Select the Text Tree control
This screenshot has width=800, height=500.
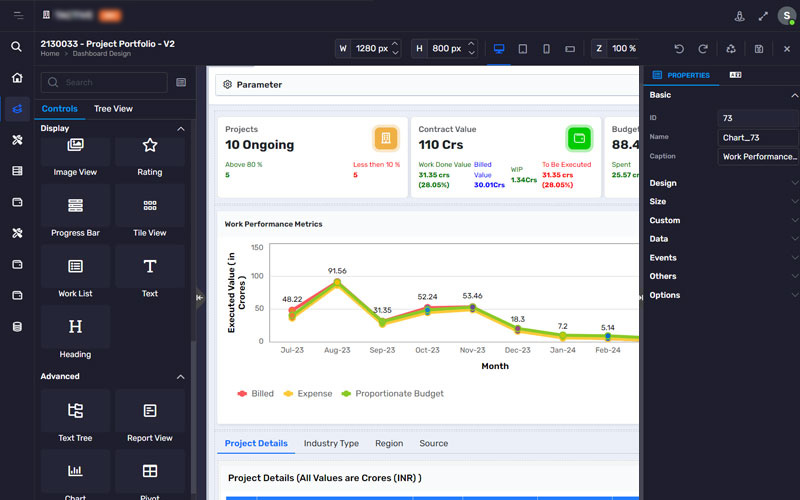pos(75,416)
